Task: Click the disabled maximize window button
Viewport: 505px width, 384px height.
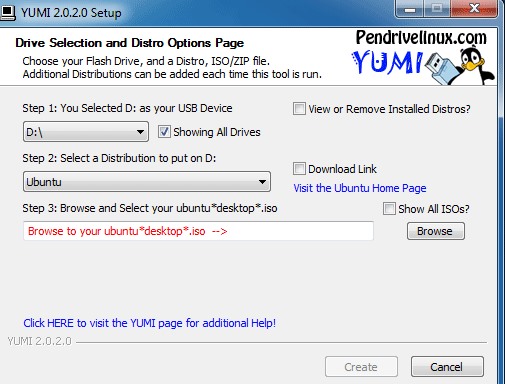Action: point(437,9)
